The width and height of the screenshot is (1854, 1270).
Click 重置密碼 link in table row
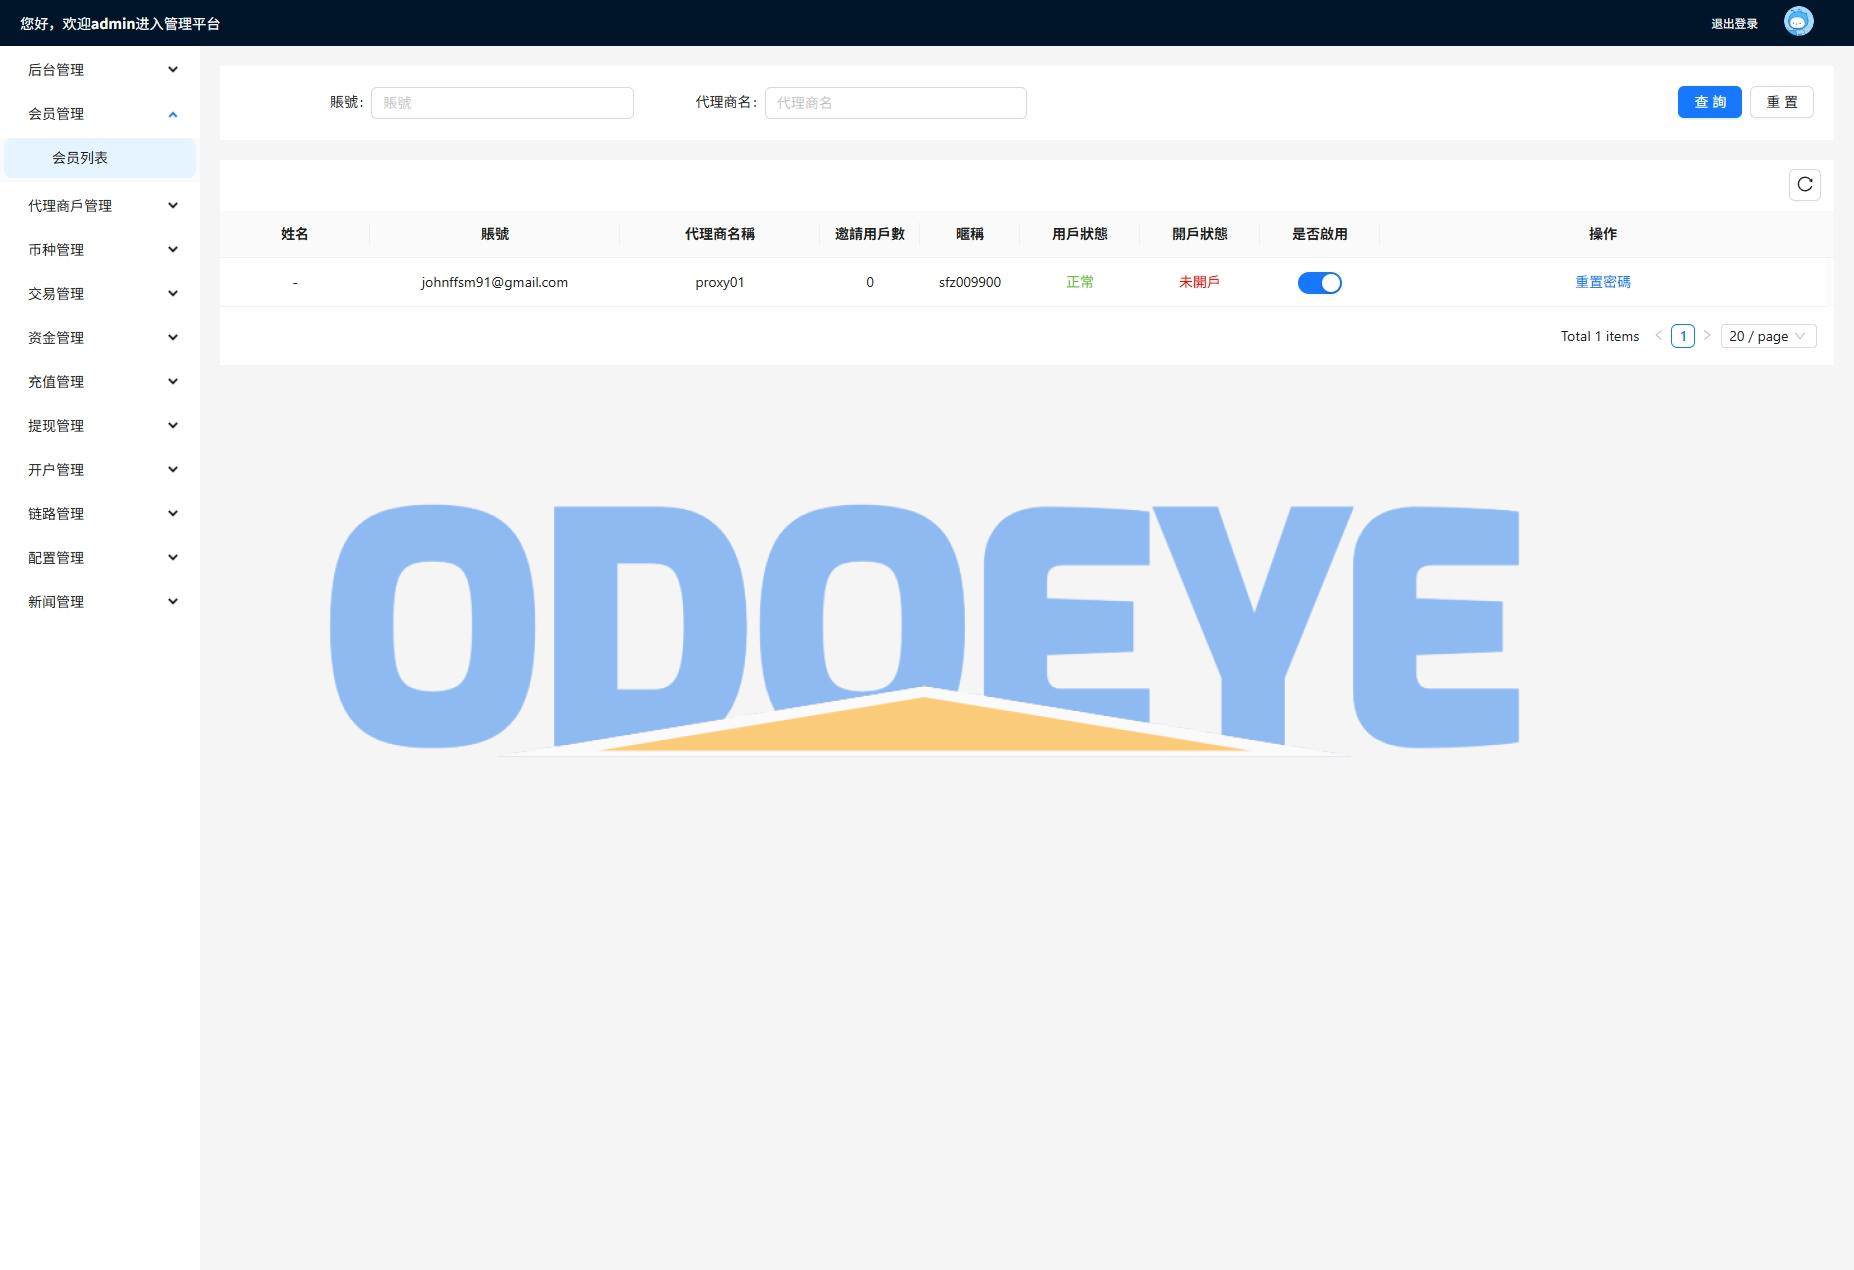click(1602, 282)
